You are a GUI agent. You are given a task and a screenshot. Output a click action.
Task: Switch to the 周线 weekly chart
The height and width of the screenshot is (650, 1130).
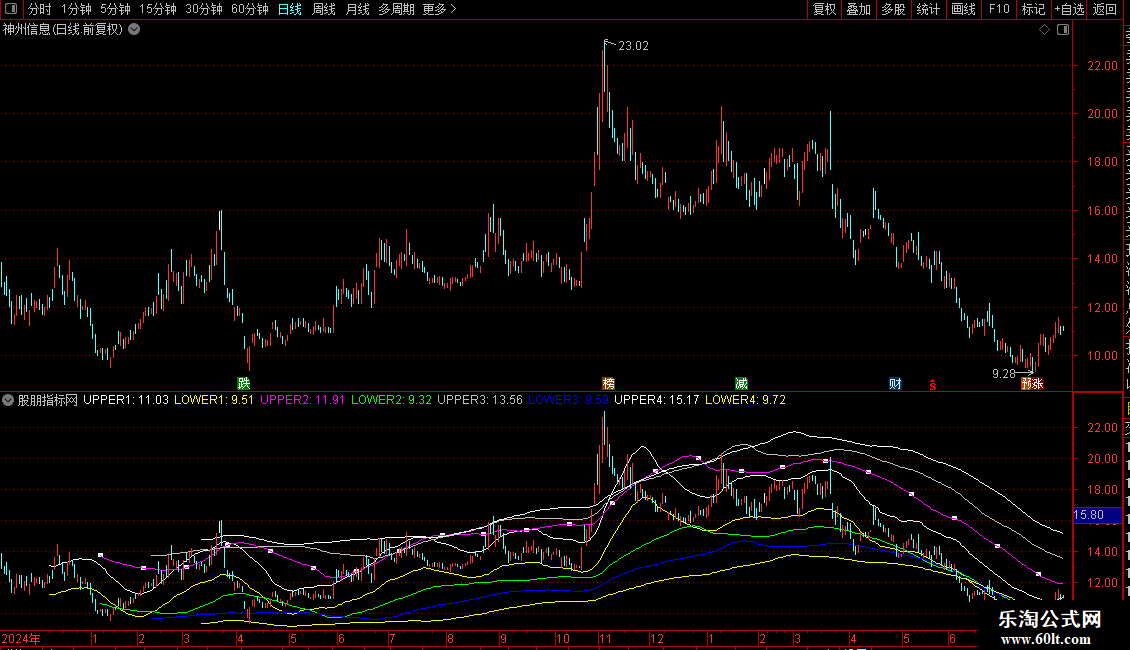click(x=324, y=9)
